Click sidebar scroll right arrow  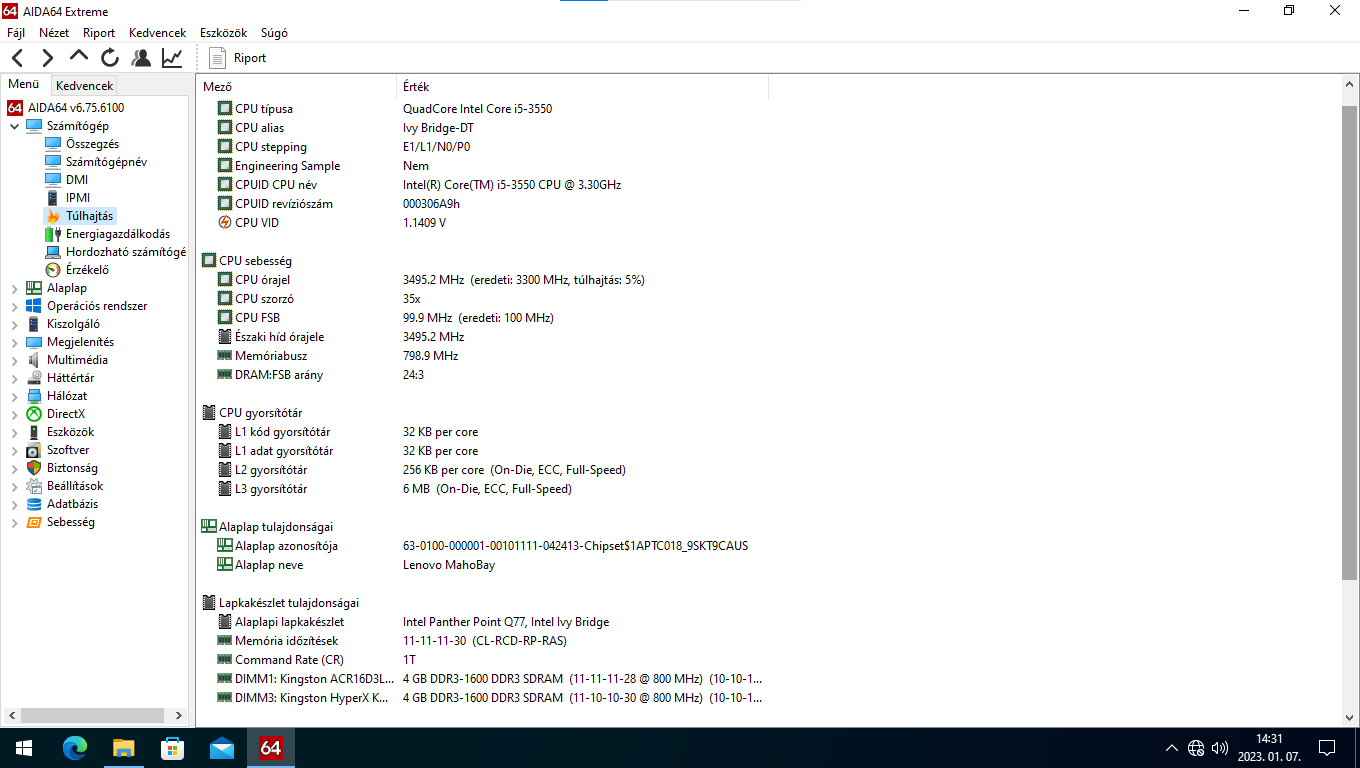coord(180,716)
